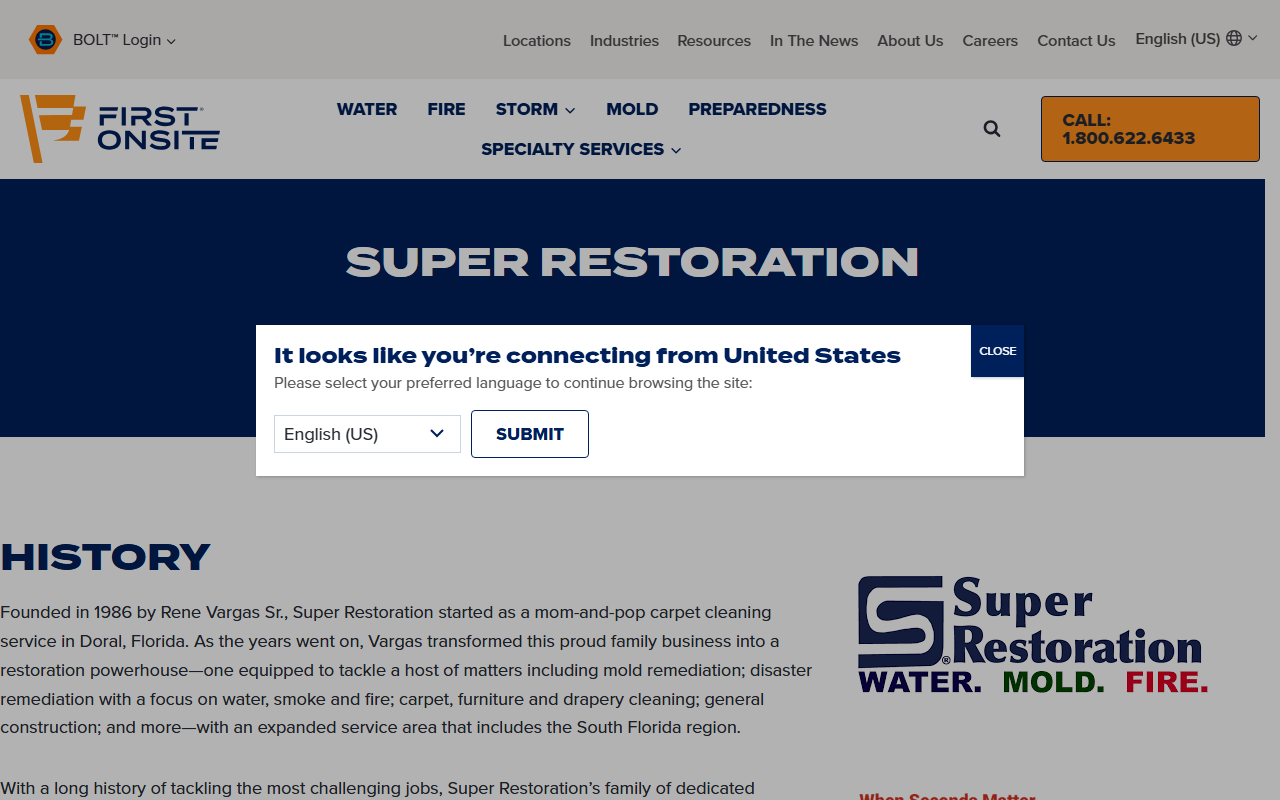Open the About Us link

click(x=910, y=40)
